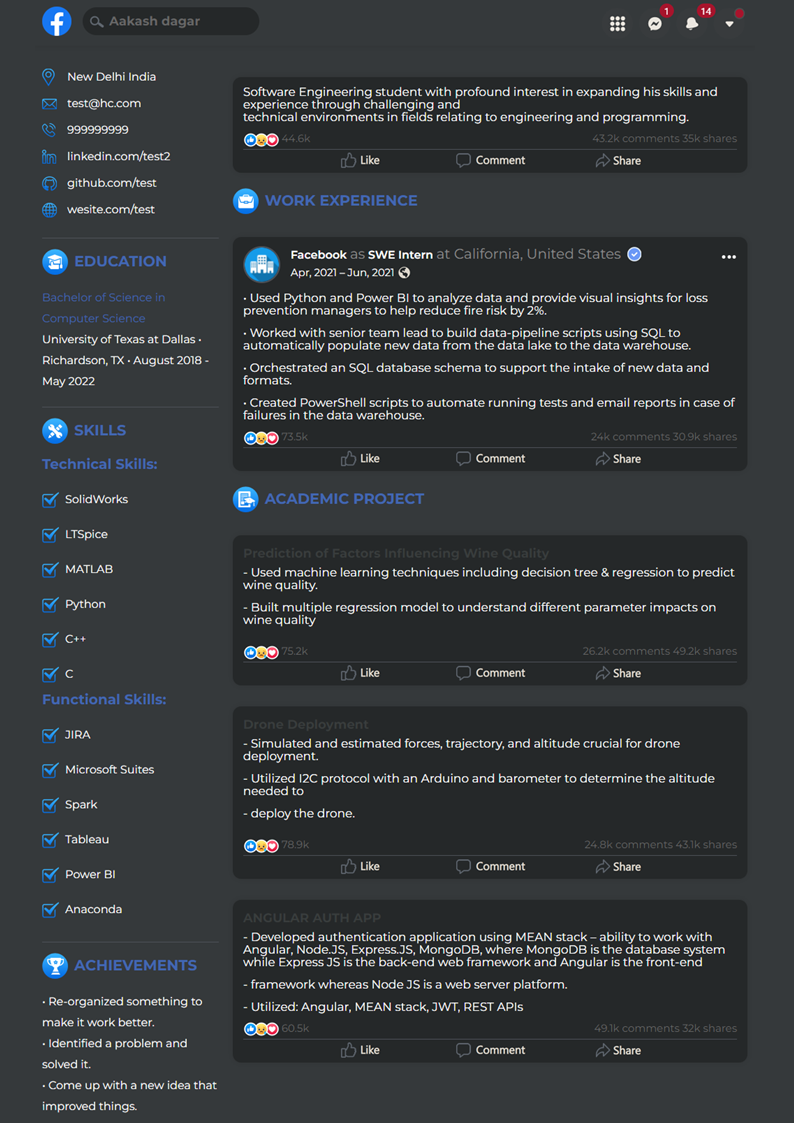794x1123 pixels.
Task: Toggle the Python checkbox
Action: (50, 604)
